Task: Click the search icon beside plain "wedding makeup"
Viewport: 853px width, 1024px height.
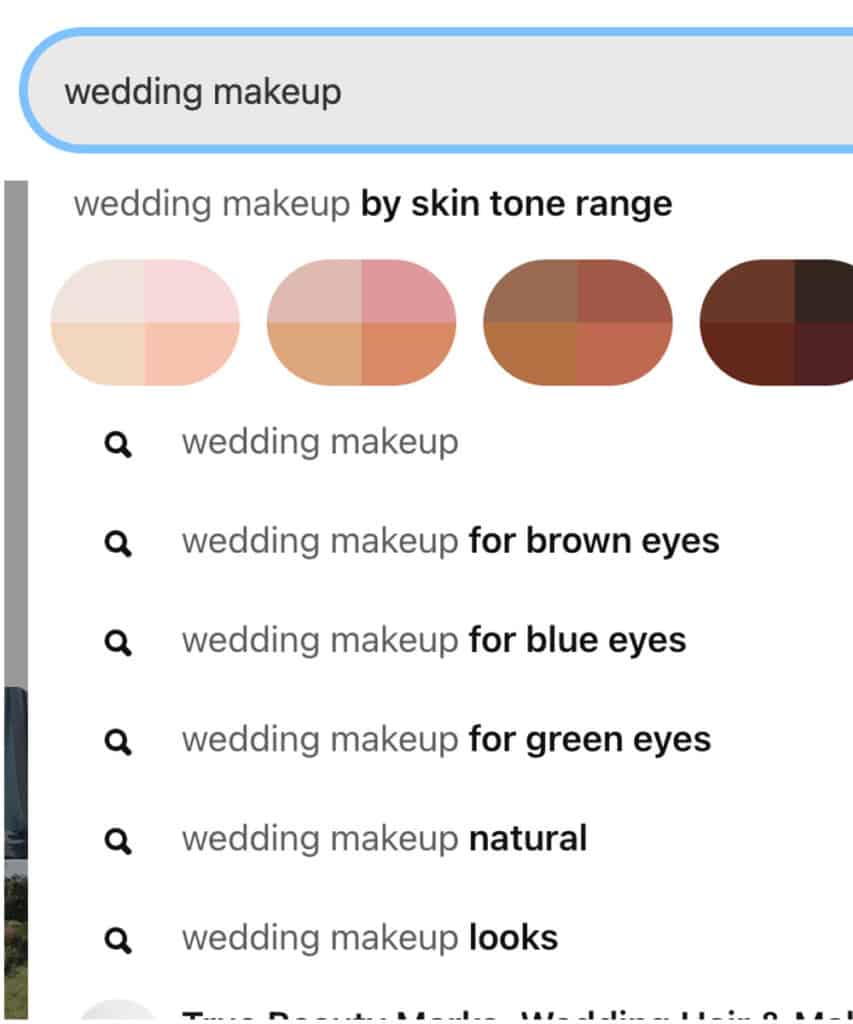Action: click(x=118, y=444)
